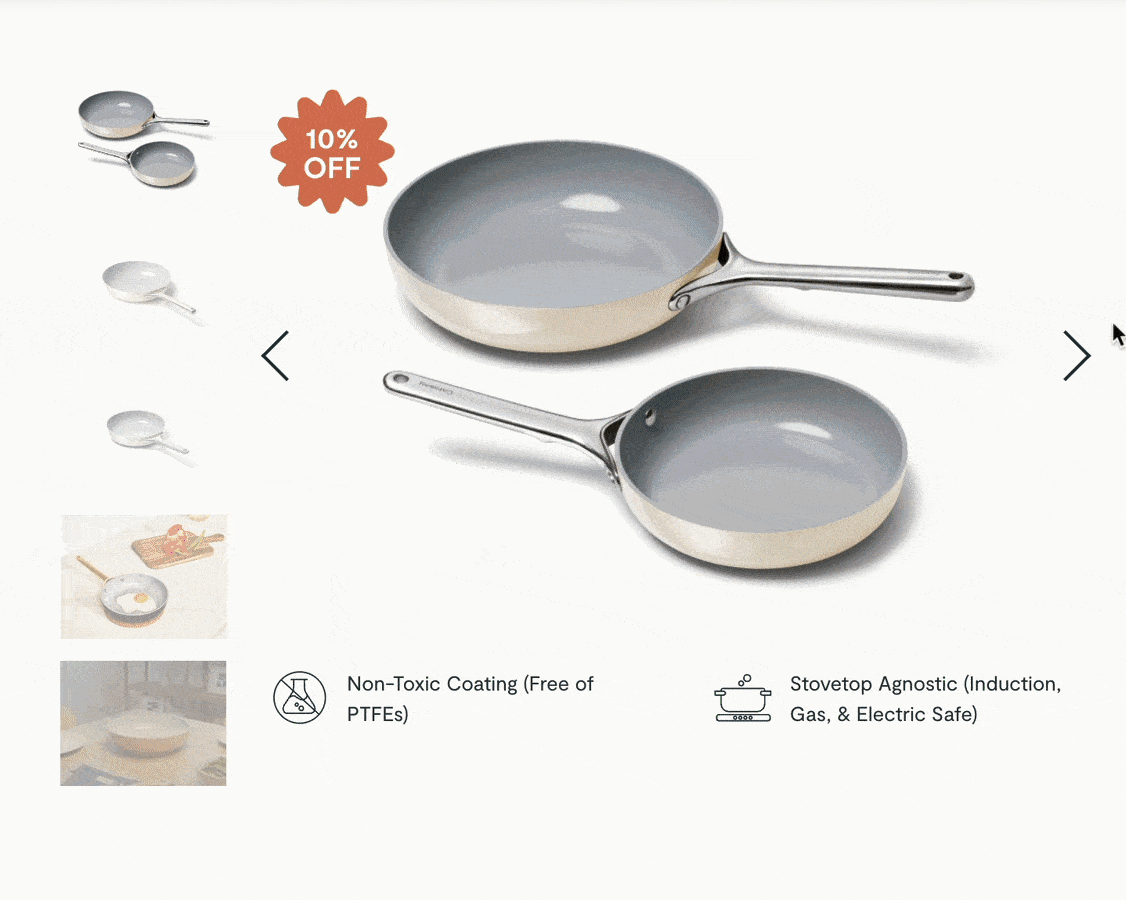1126x900 pixels.
Task: Show the fried egg lifestyle thumbnail
Action: (x=144, y=576)
